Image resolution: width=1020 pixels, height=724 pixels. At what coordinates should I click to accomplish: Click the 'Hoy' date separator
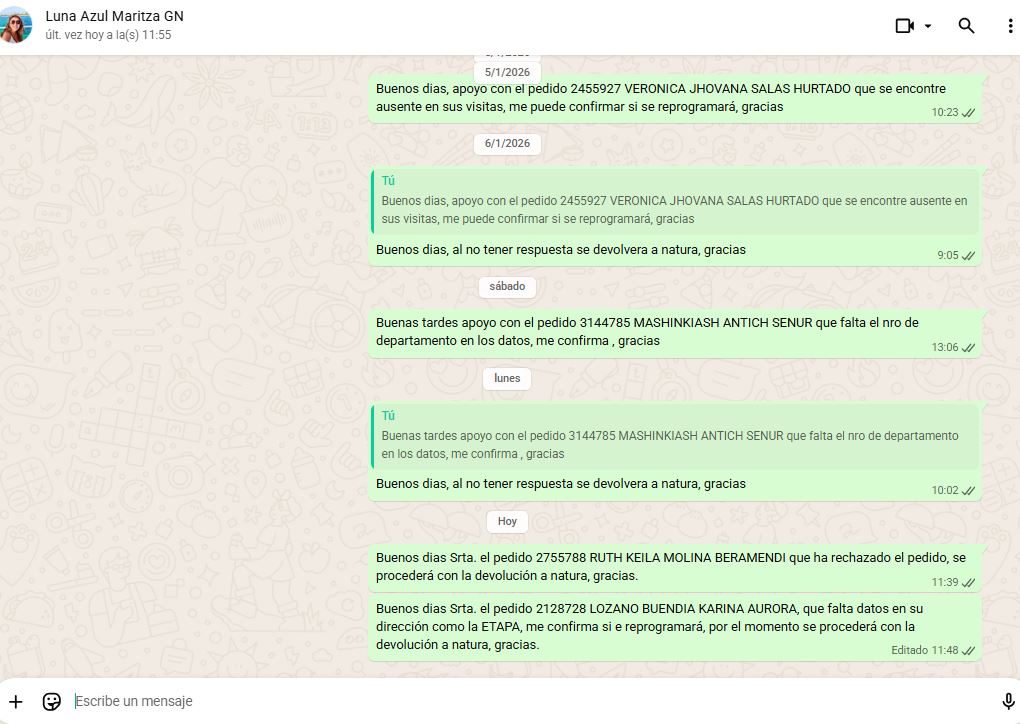pos(507,521)
